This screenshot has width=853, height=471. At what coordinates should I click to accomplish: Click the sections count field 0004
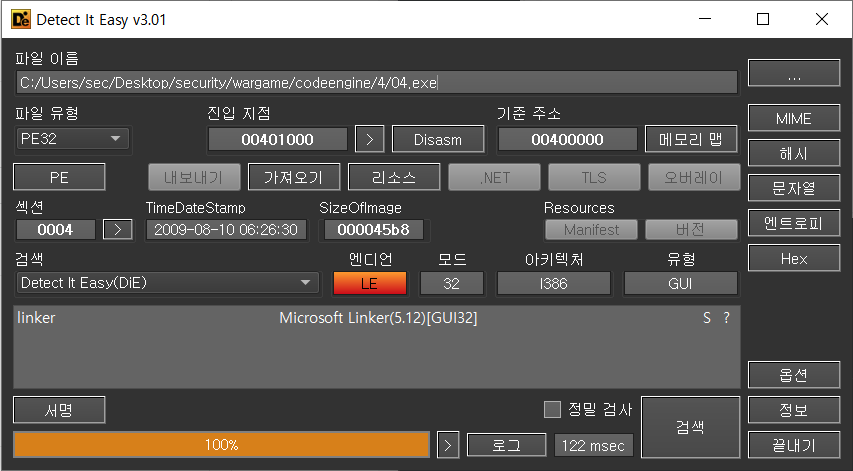(55, 230)
